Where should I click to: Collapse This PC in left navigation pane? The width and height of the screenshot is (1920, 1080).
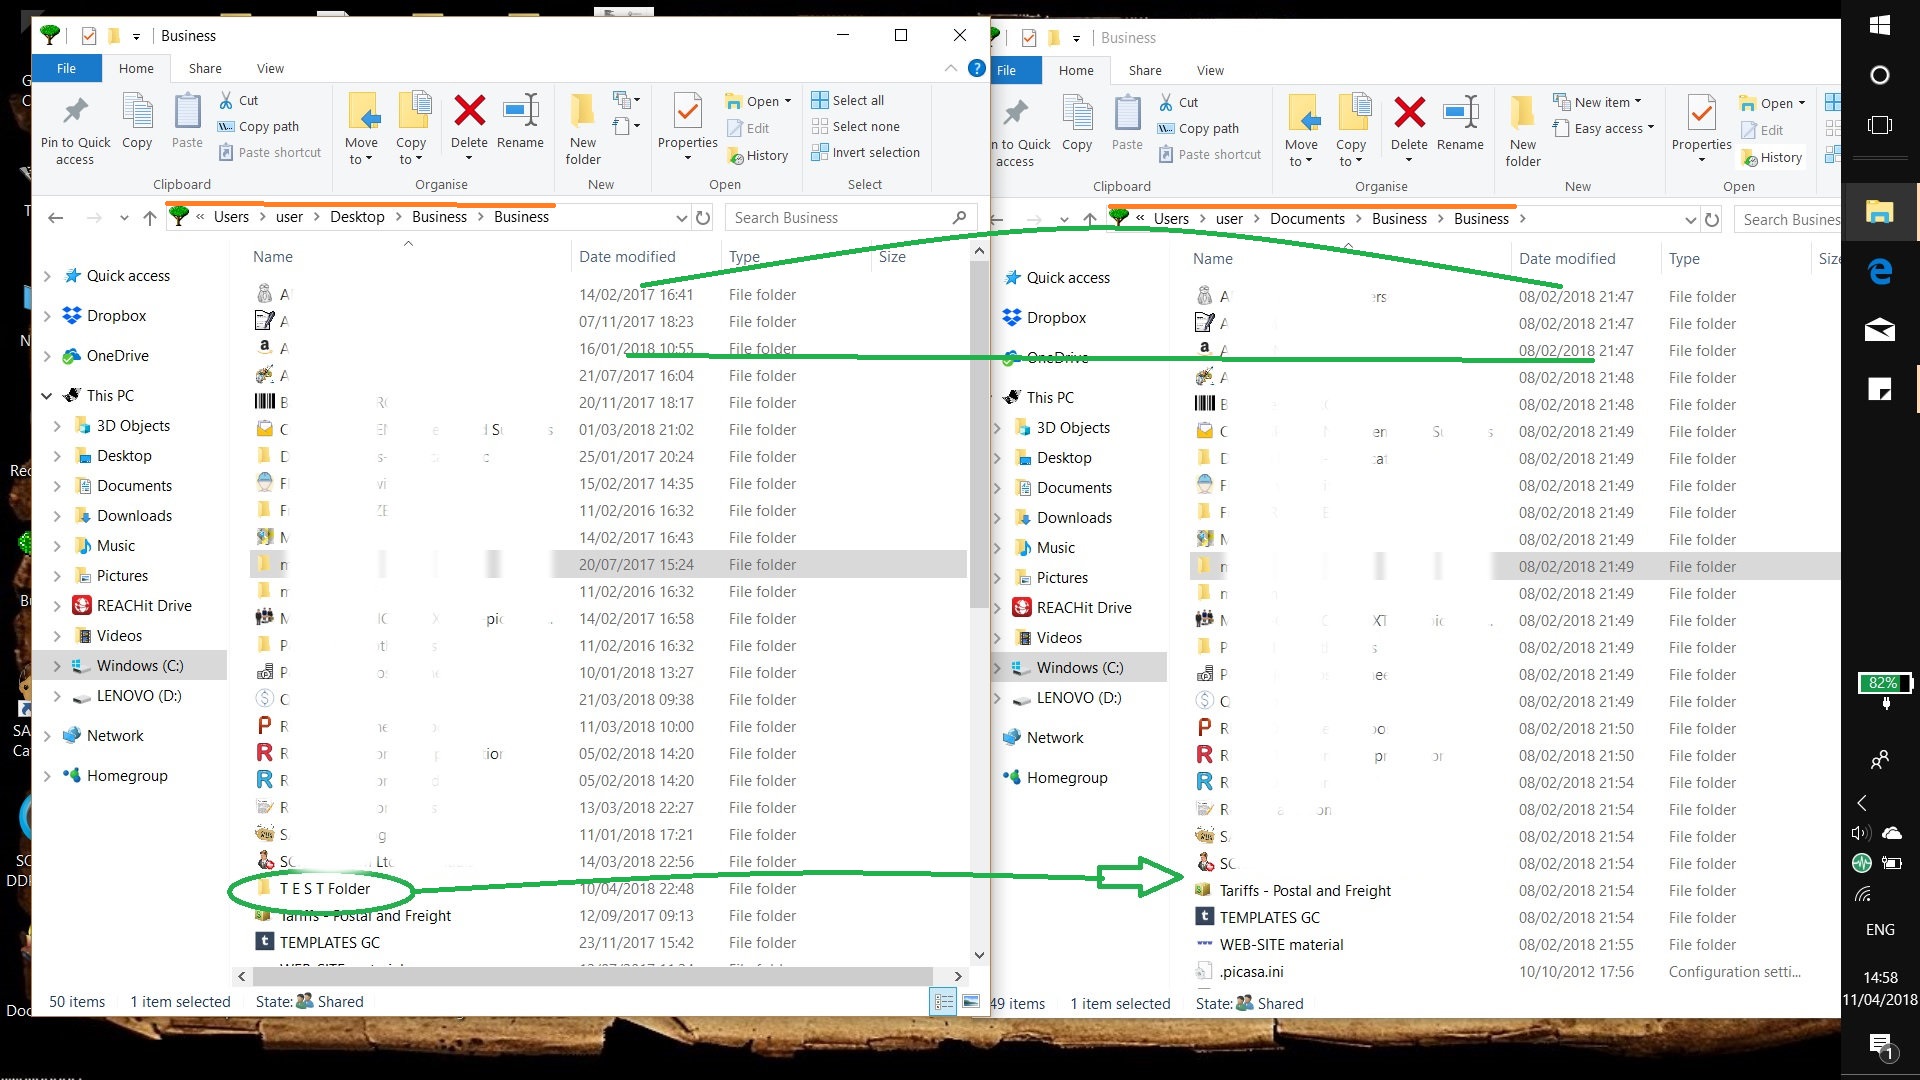47,396
